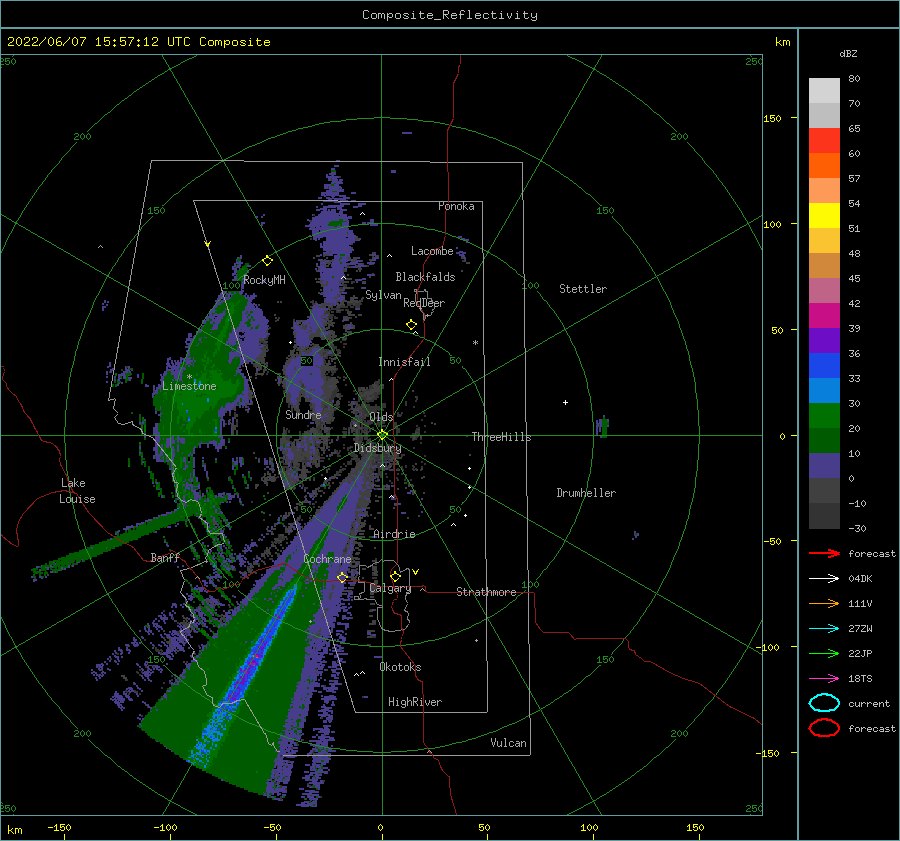Click the heavy blue rain core southwest of Calgary
Viewport: 900px width, 841px height.
(251, 669)
